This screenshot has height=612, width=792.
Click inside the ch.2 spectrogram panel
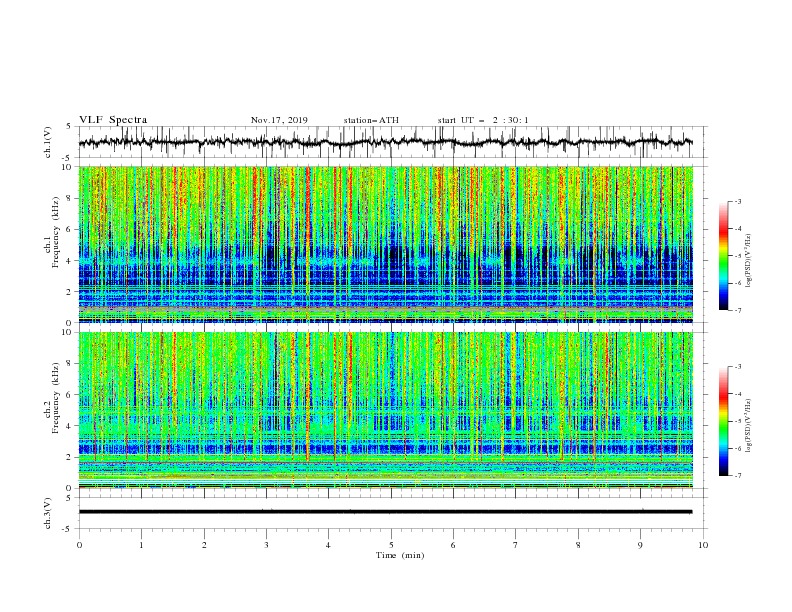pos(386,410)
